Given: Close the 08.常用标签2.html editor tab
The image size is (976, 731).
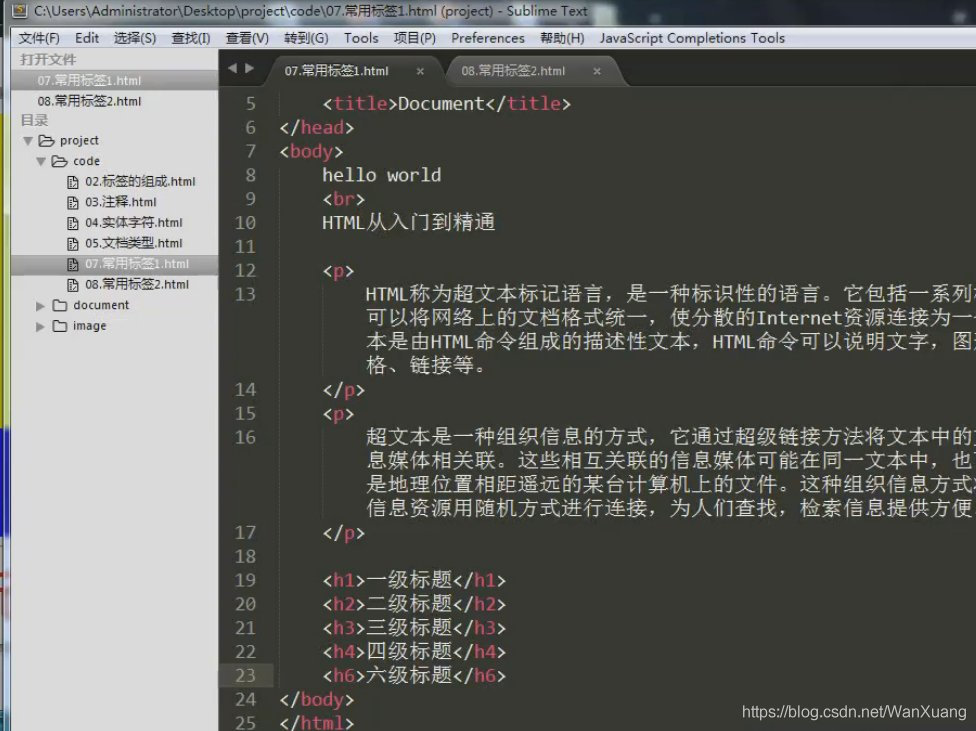Looking at the screenshot, I should pyautogui.click(x=597, y=72).
